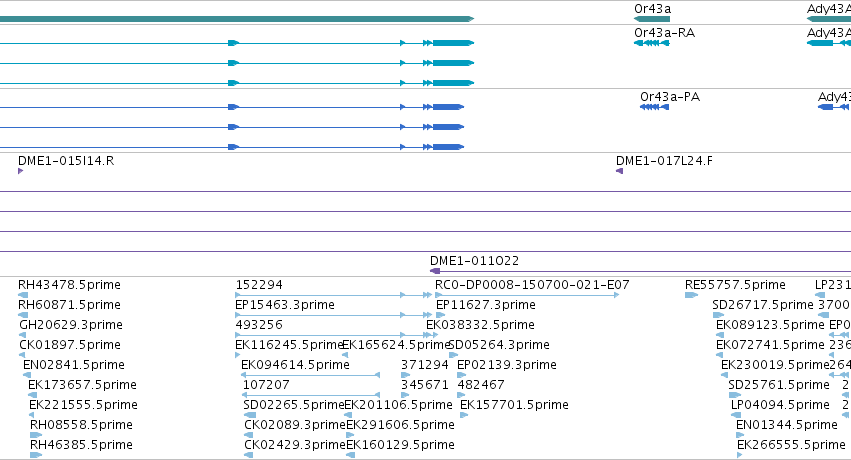Select the CK01897.5prime EST label
Screen dimensions: 851x460
point(70,345)
